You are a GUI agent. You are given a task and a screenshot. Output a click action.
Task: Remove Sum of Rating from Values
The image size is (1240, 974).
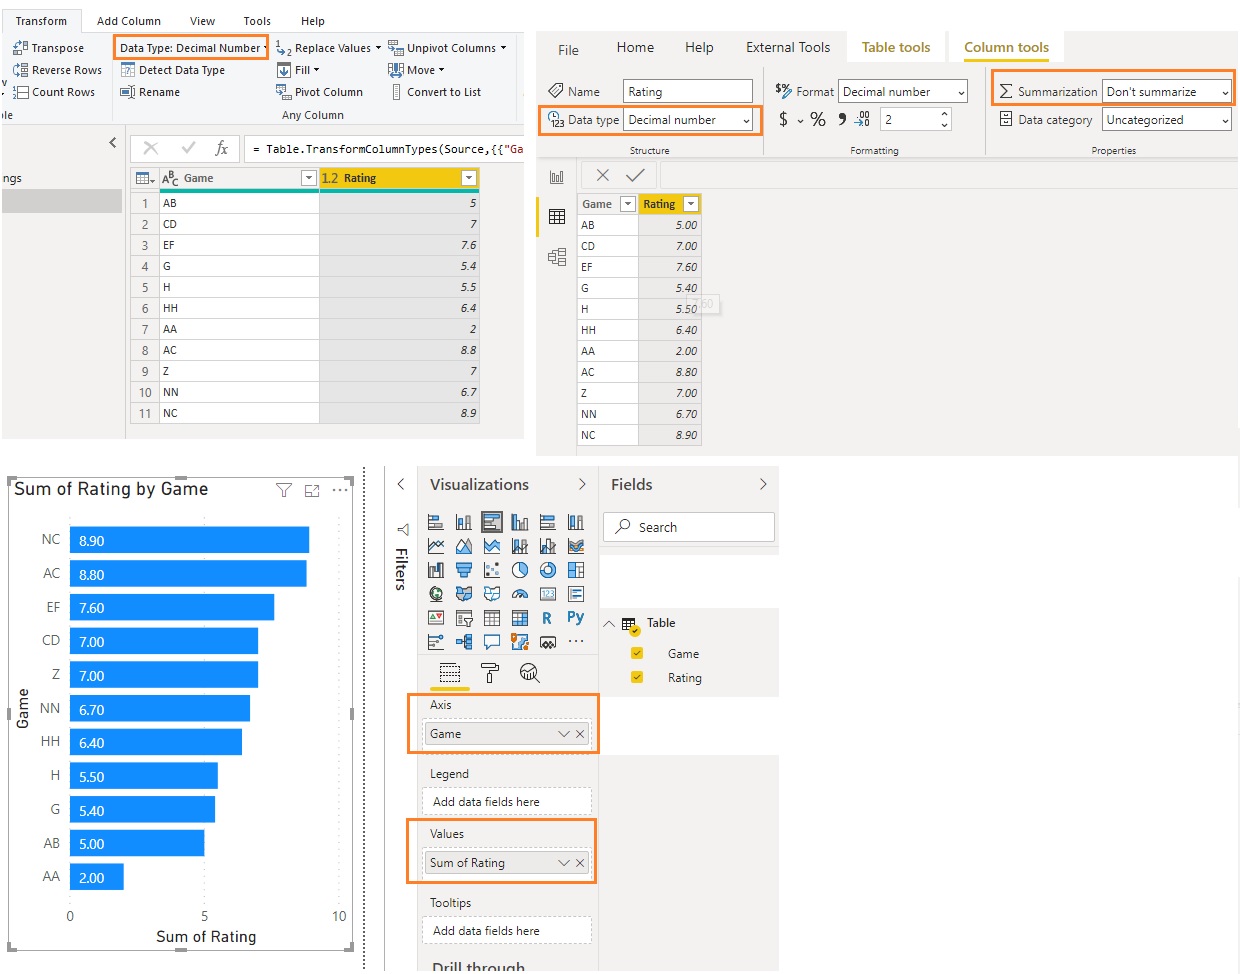(580, 863)
